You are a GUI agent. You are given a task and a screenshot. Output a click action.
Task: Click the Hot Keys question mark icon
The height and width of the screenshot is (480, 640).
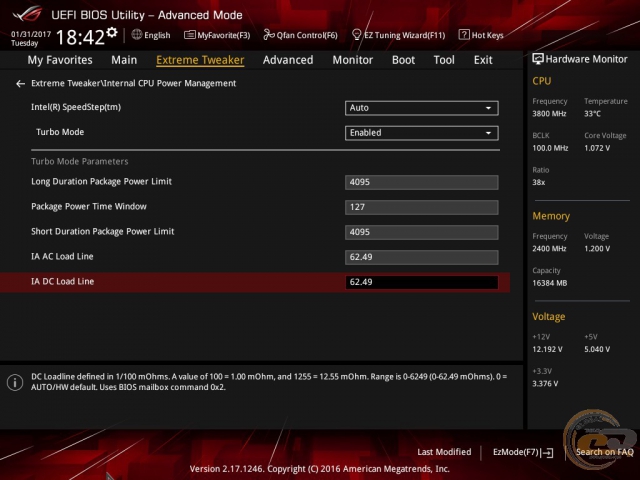(x=464, y=35)
